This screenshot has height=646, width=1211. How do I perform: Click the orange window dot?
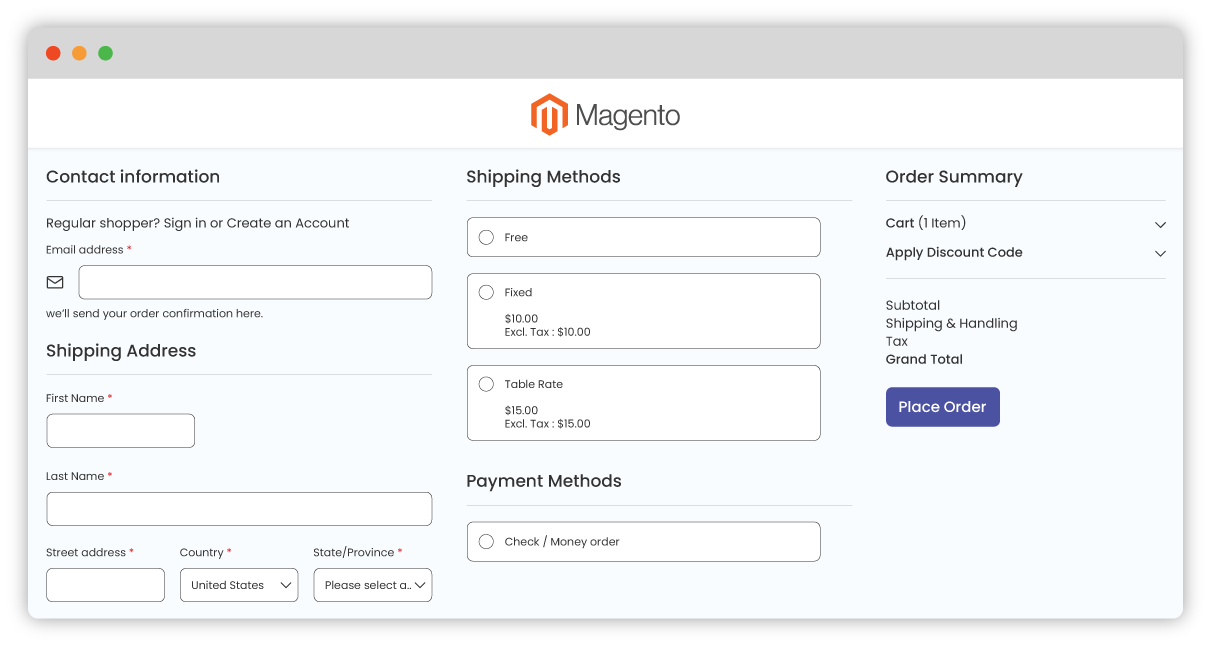[79, 53]
